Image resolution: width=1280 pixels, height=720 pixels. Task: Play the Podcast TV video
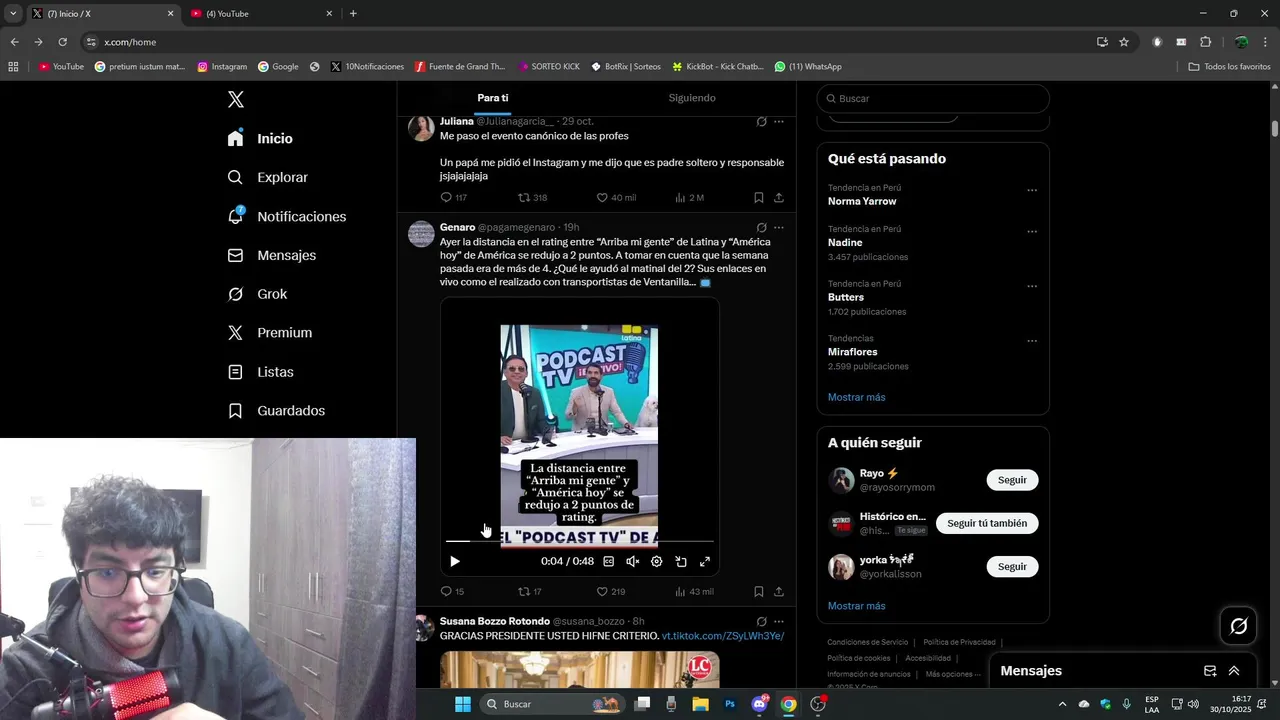pyautogui.click(x=455, y=562)
